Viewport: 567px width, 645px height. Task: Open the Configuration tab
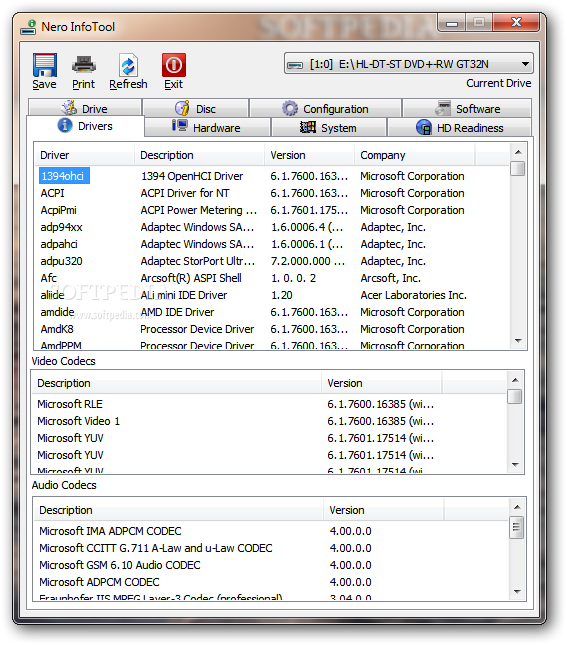click(325, 108)
